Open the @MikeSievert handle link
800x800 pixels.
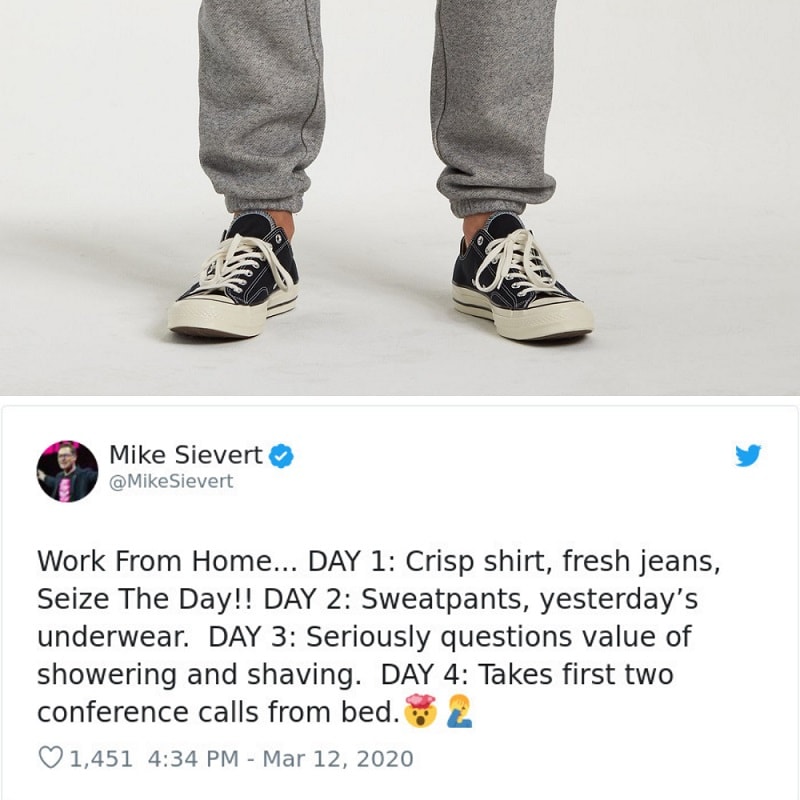click(171, 481)
